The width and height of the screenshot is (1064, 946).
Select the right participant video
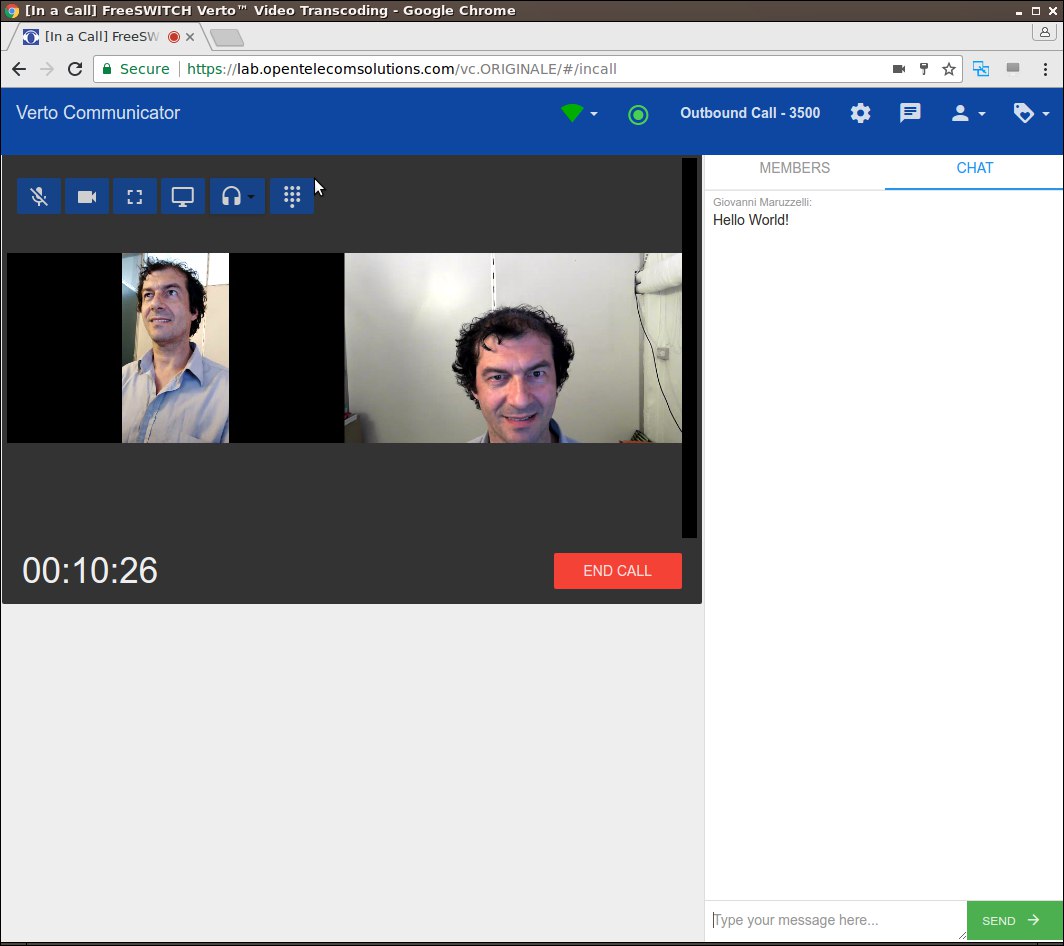pyautogui.click(x=513, y=348)
